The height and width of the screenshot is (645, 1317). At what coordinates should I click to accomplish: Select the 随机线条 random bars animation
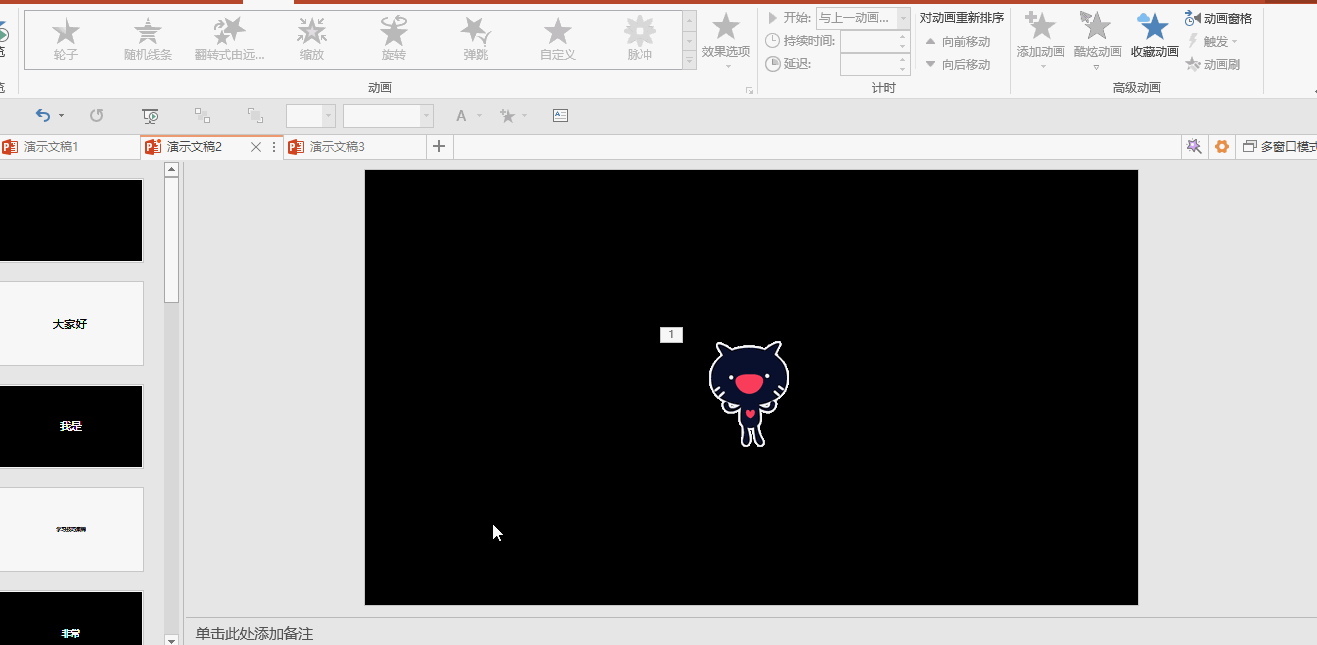(x=148, y=40)
